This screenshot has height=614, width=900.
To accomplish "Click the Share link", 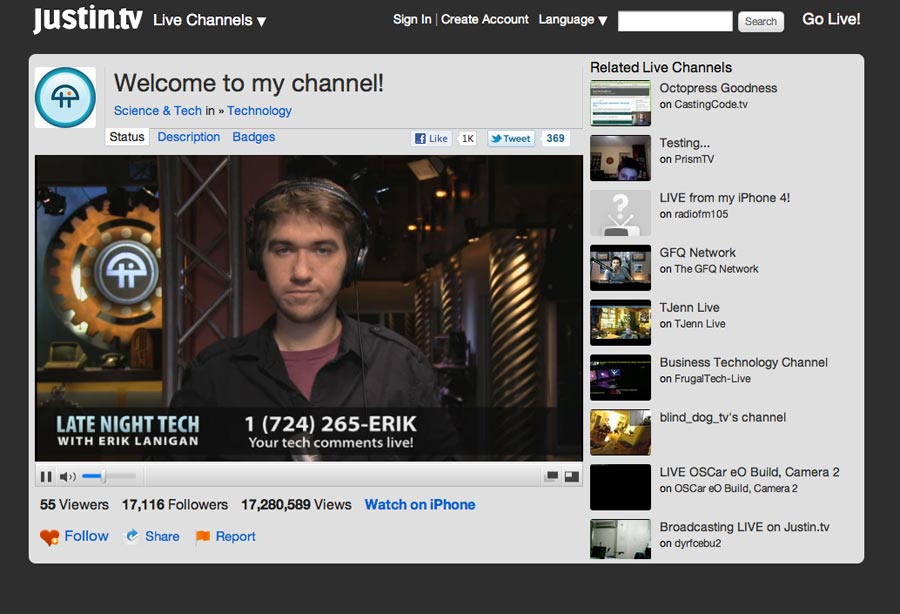I will pos(162,537).
